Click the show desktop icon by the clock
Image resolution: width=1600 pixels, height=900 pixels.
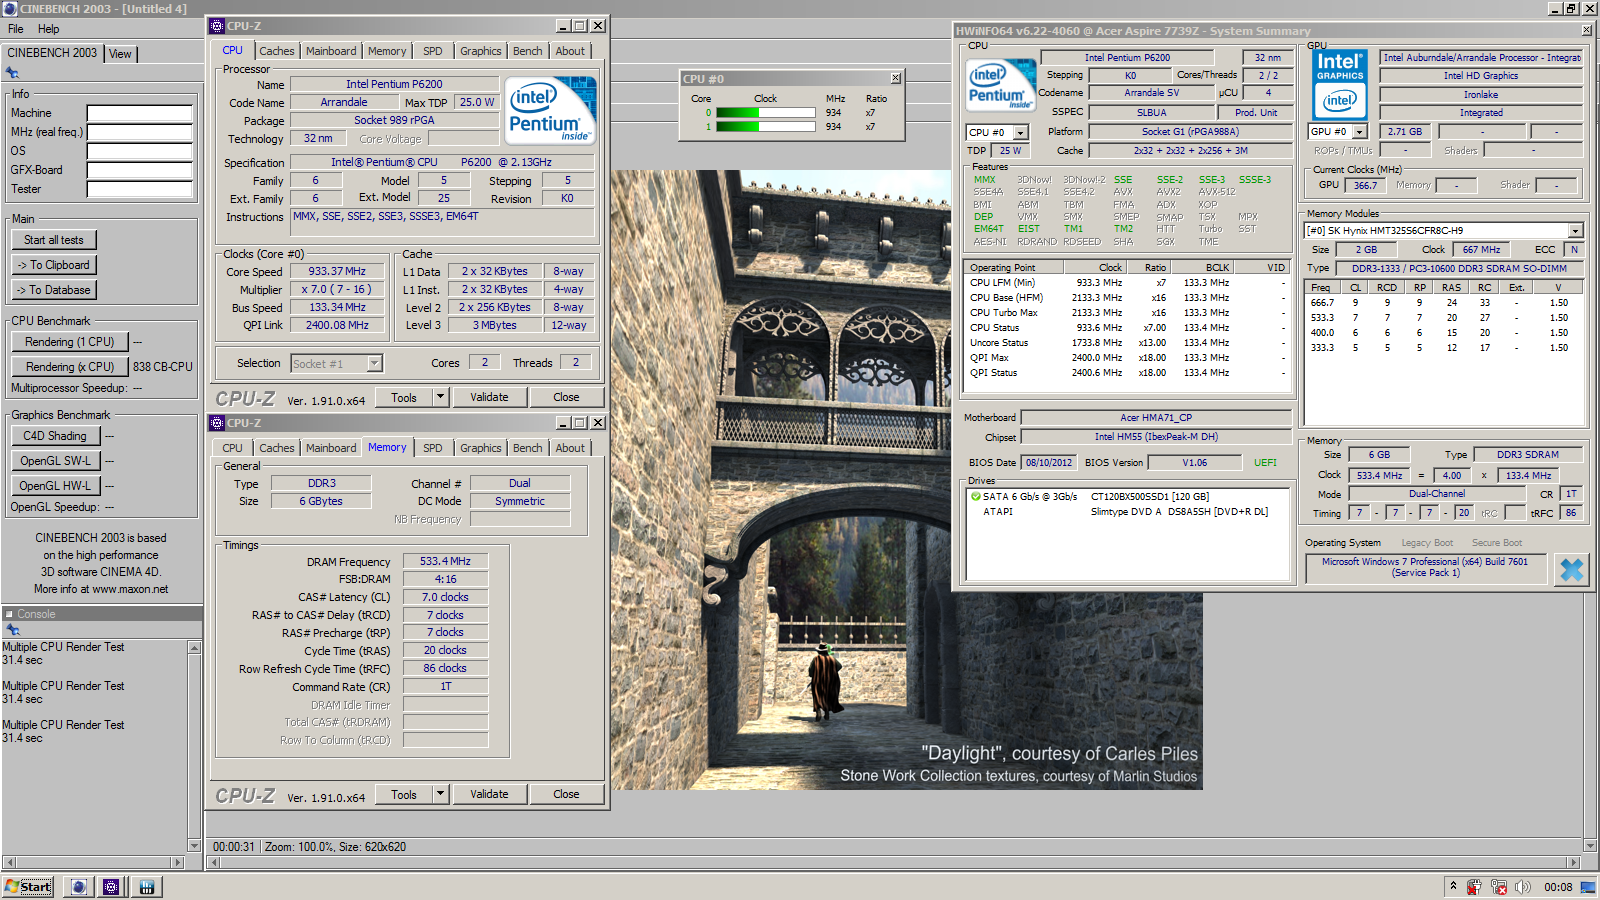(1587, 886)
